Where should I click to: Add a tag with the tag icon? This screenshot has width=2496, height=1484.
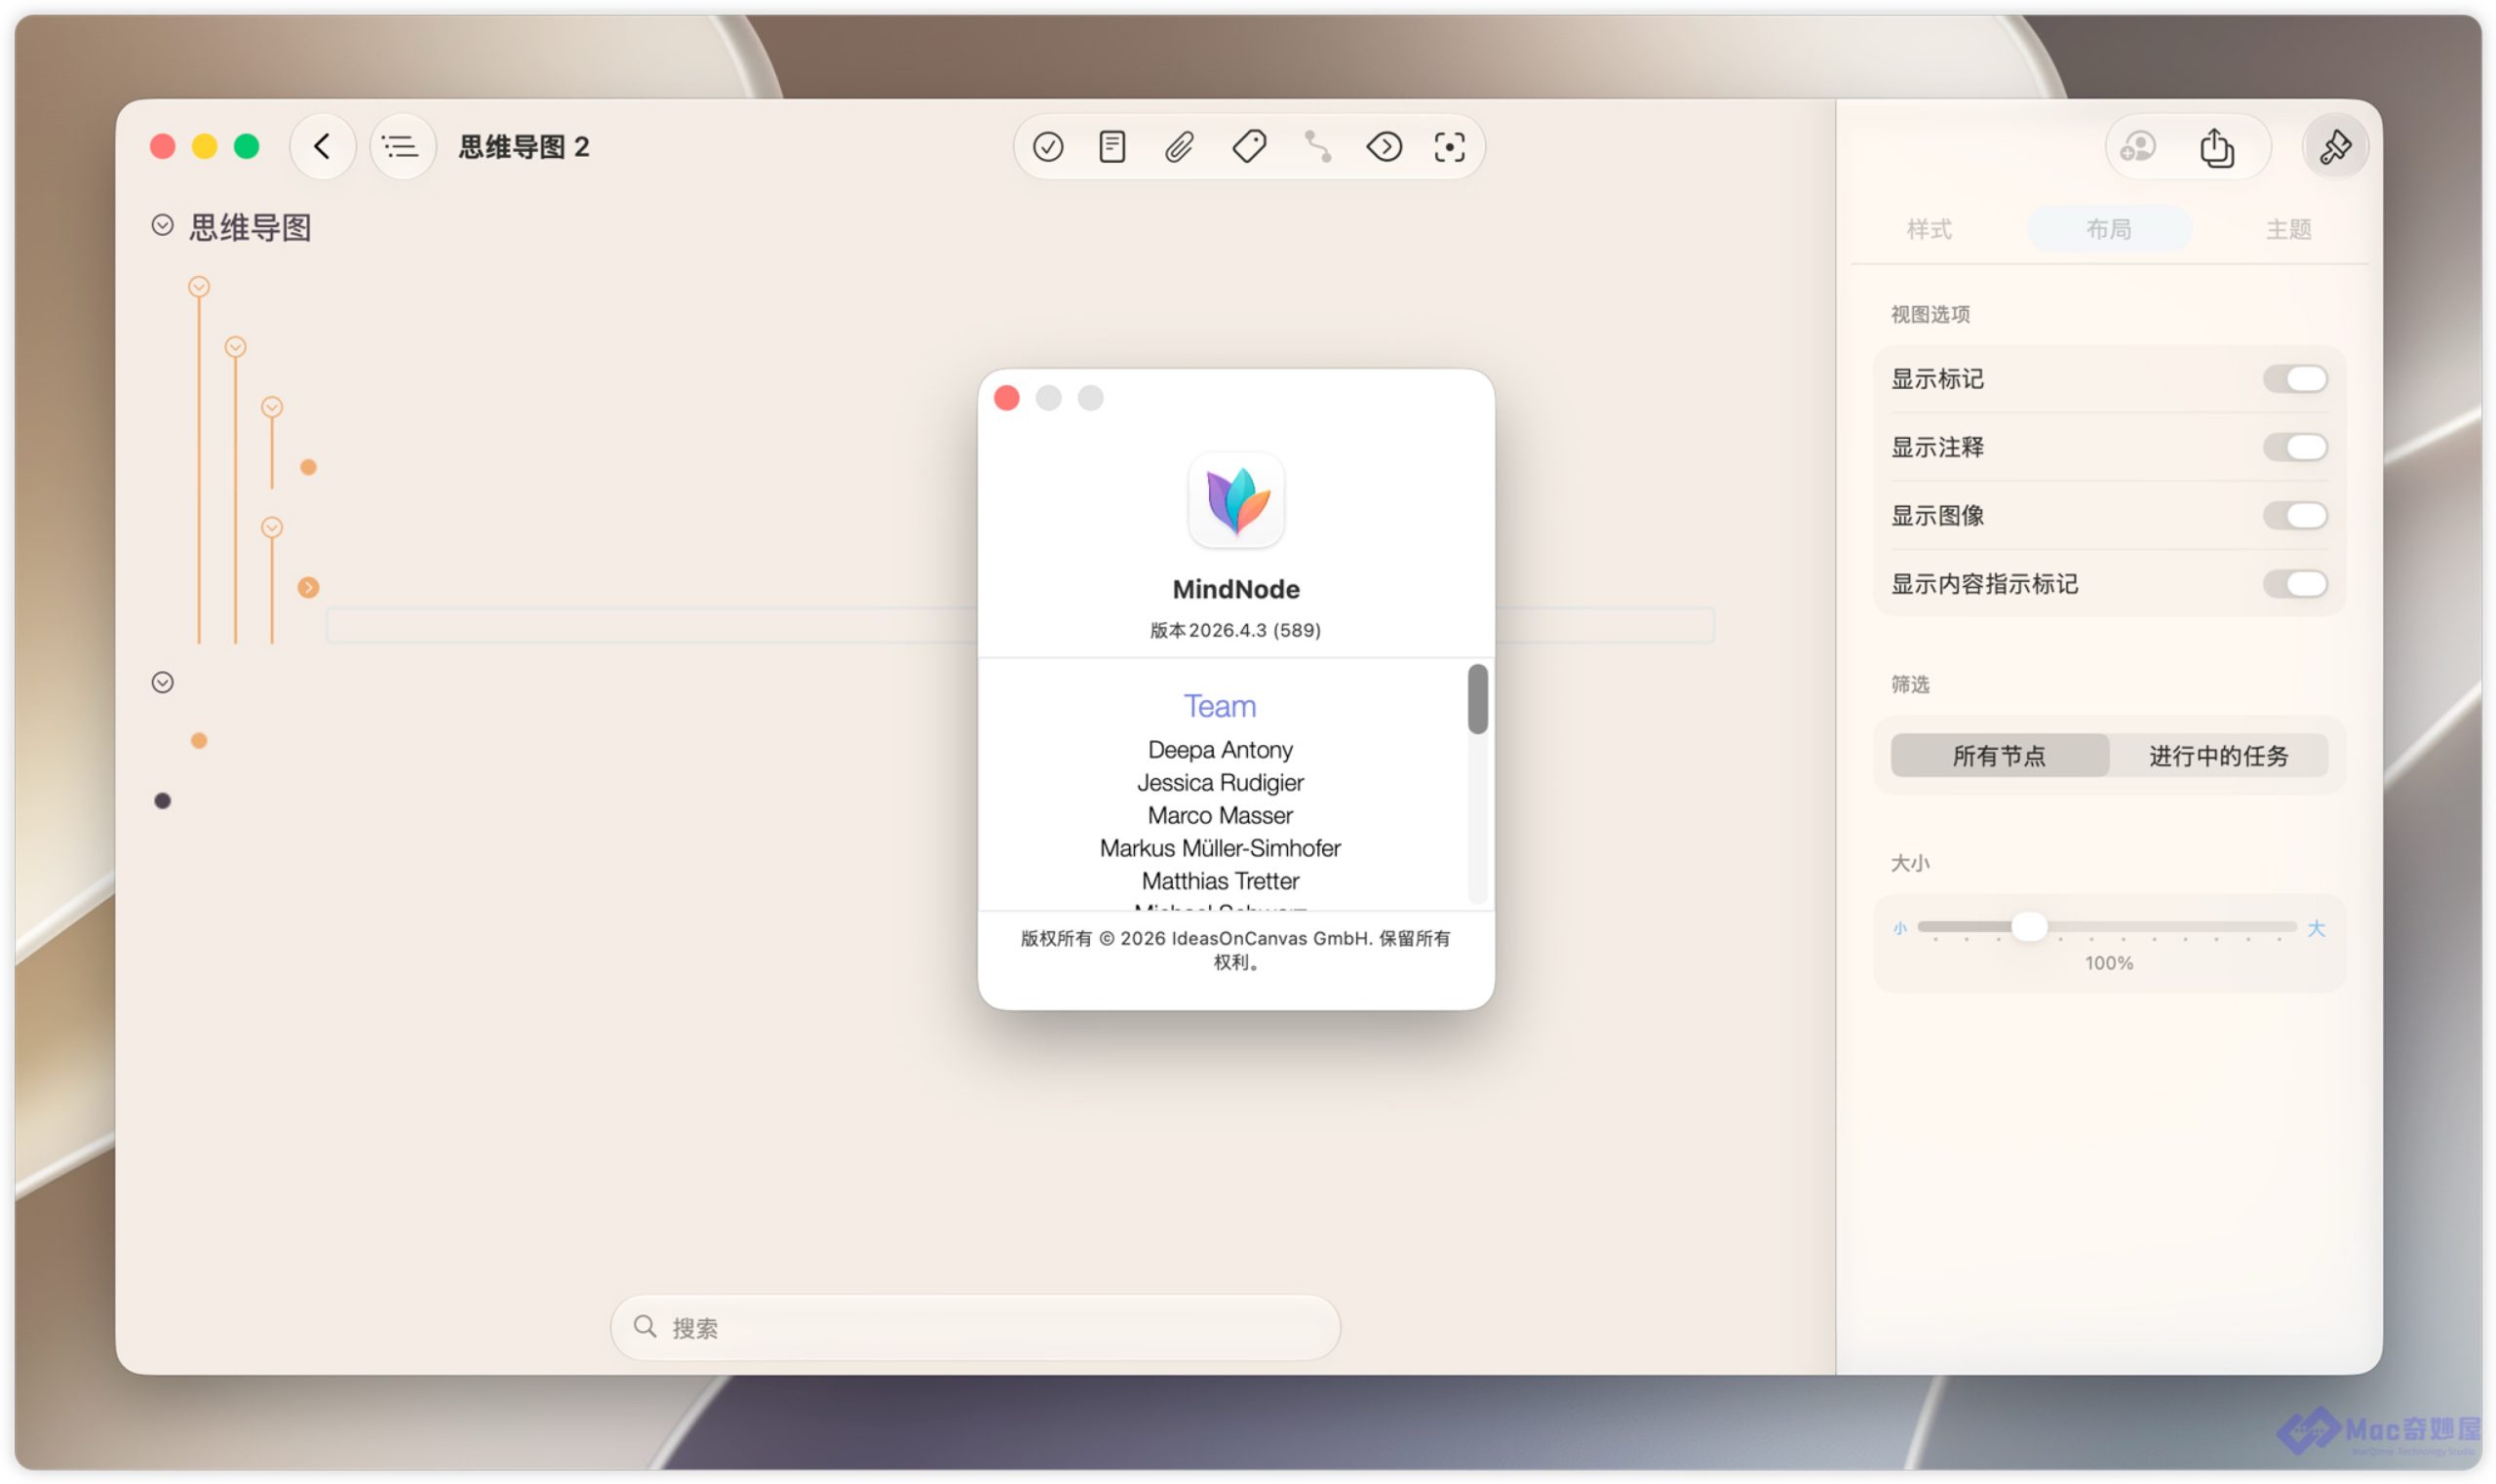[1249, 147]
